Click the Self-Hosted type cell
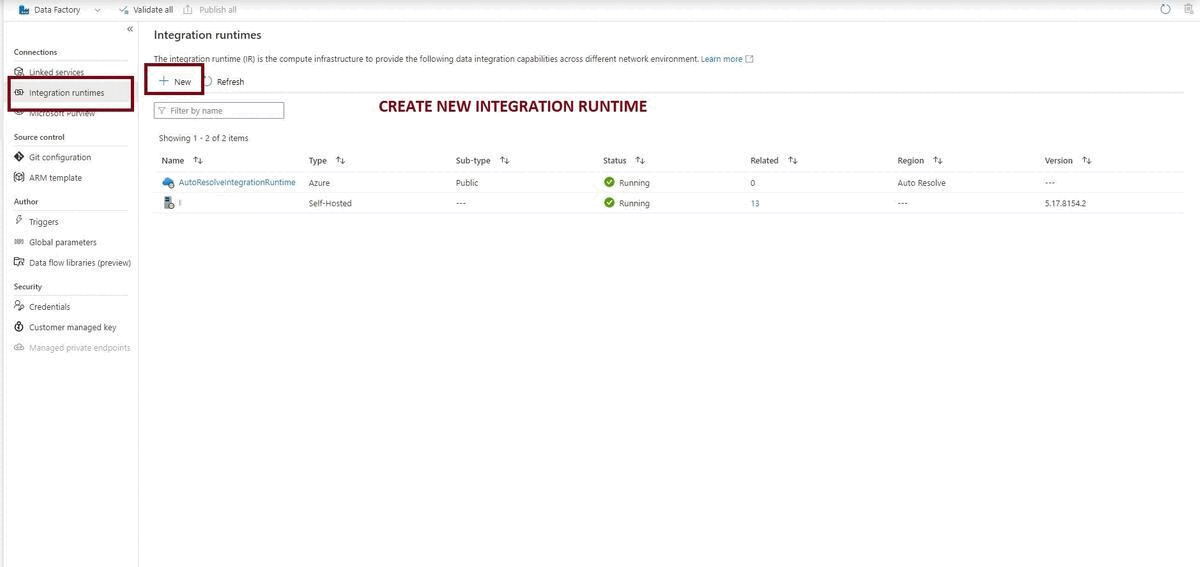The image size is (1200, 567). (x=330, y=203)
